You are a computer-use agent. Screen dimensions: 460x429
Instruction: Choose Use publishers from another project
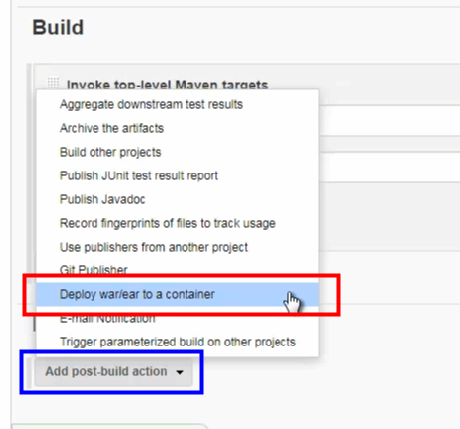point(154,247)
